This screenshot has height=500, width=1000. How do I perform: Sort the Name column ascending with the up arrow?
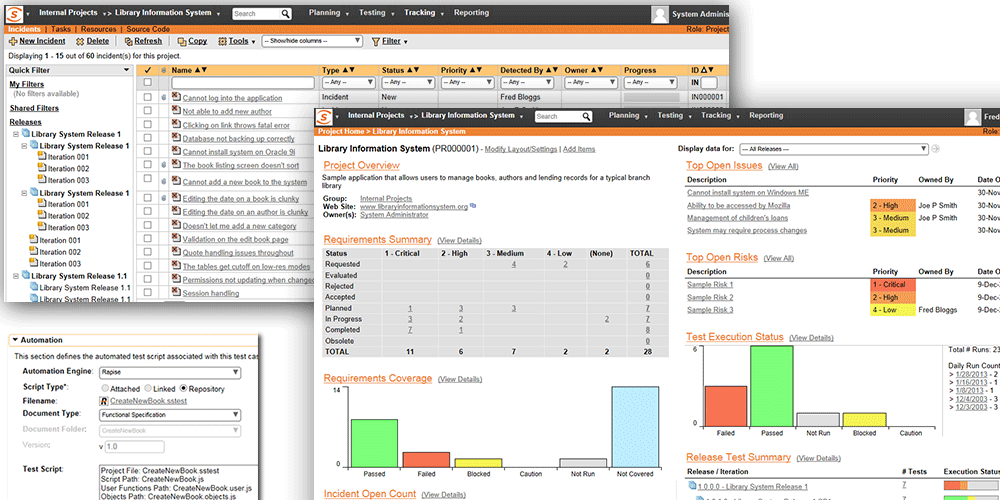197,70
